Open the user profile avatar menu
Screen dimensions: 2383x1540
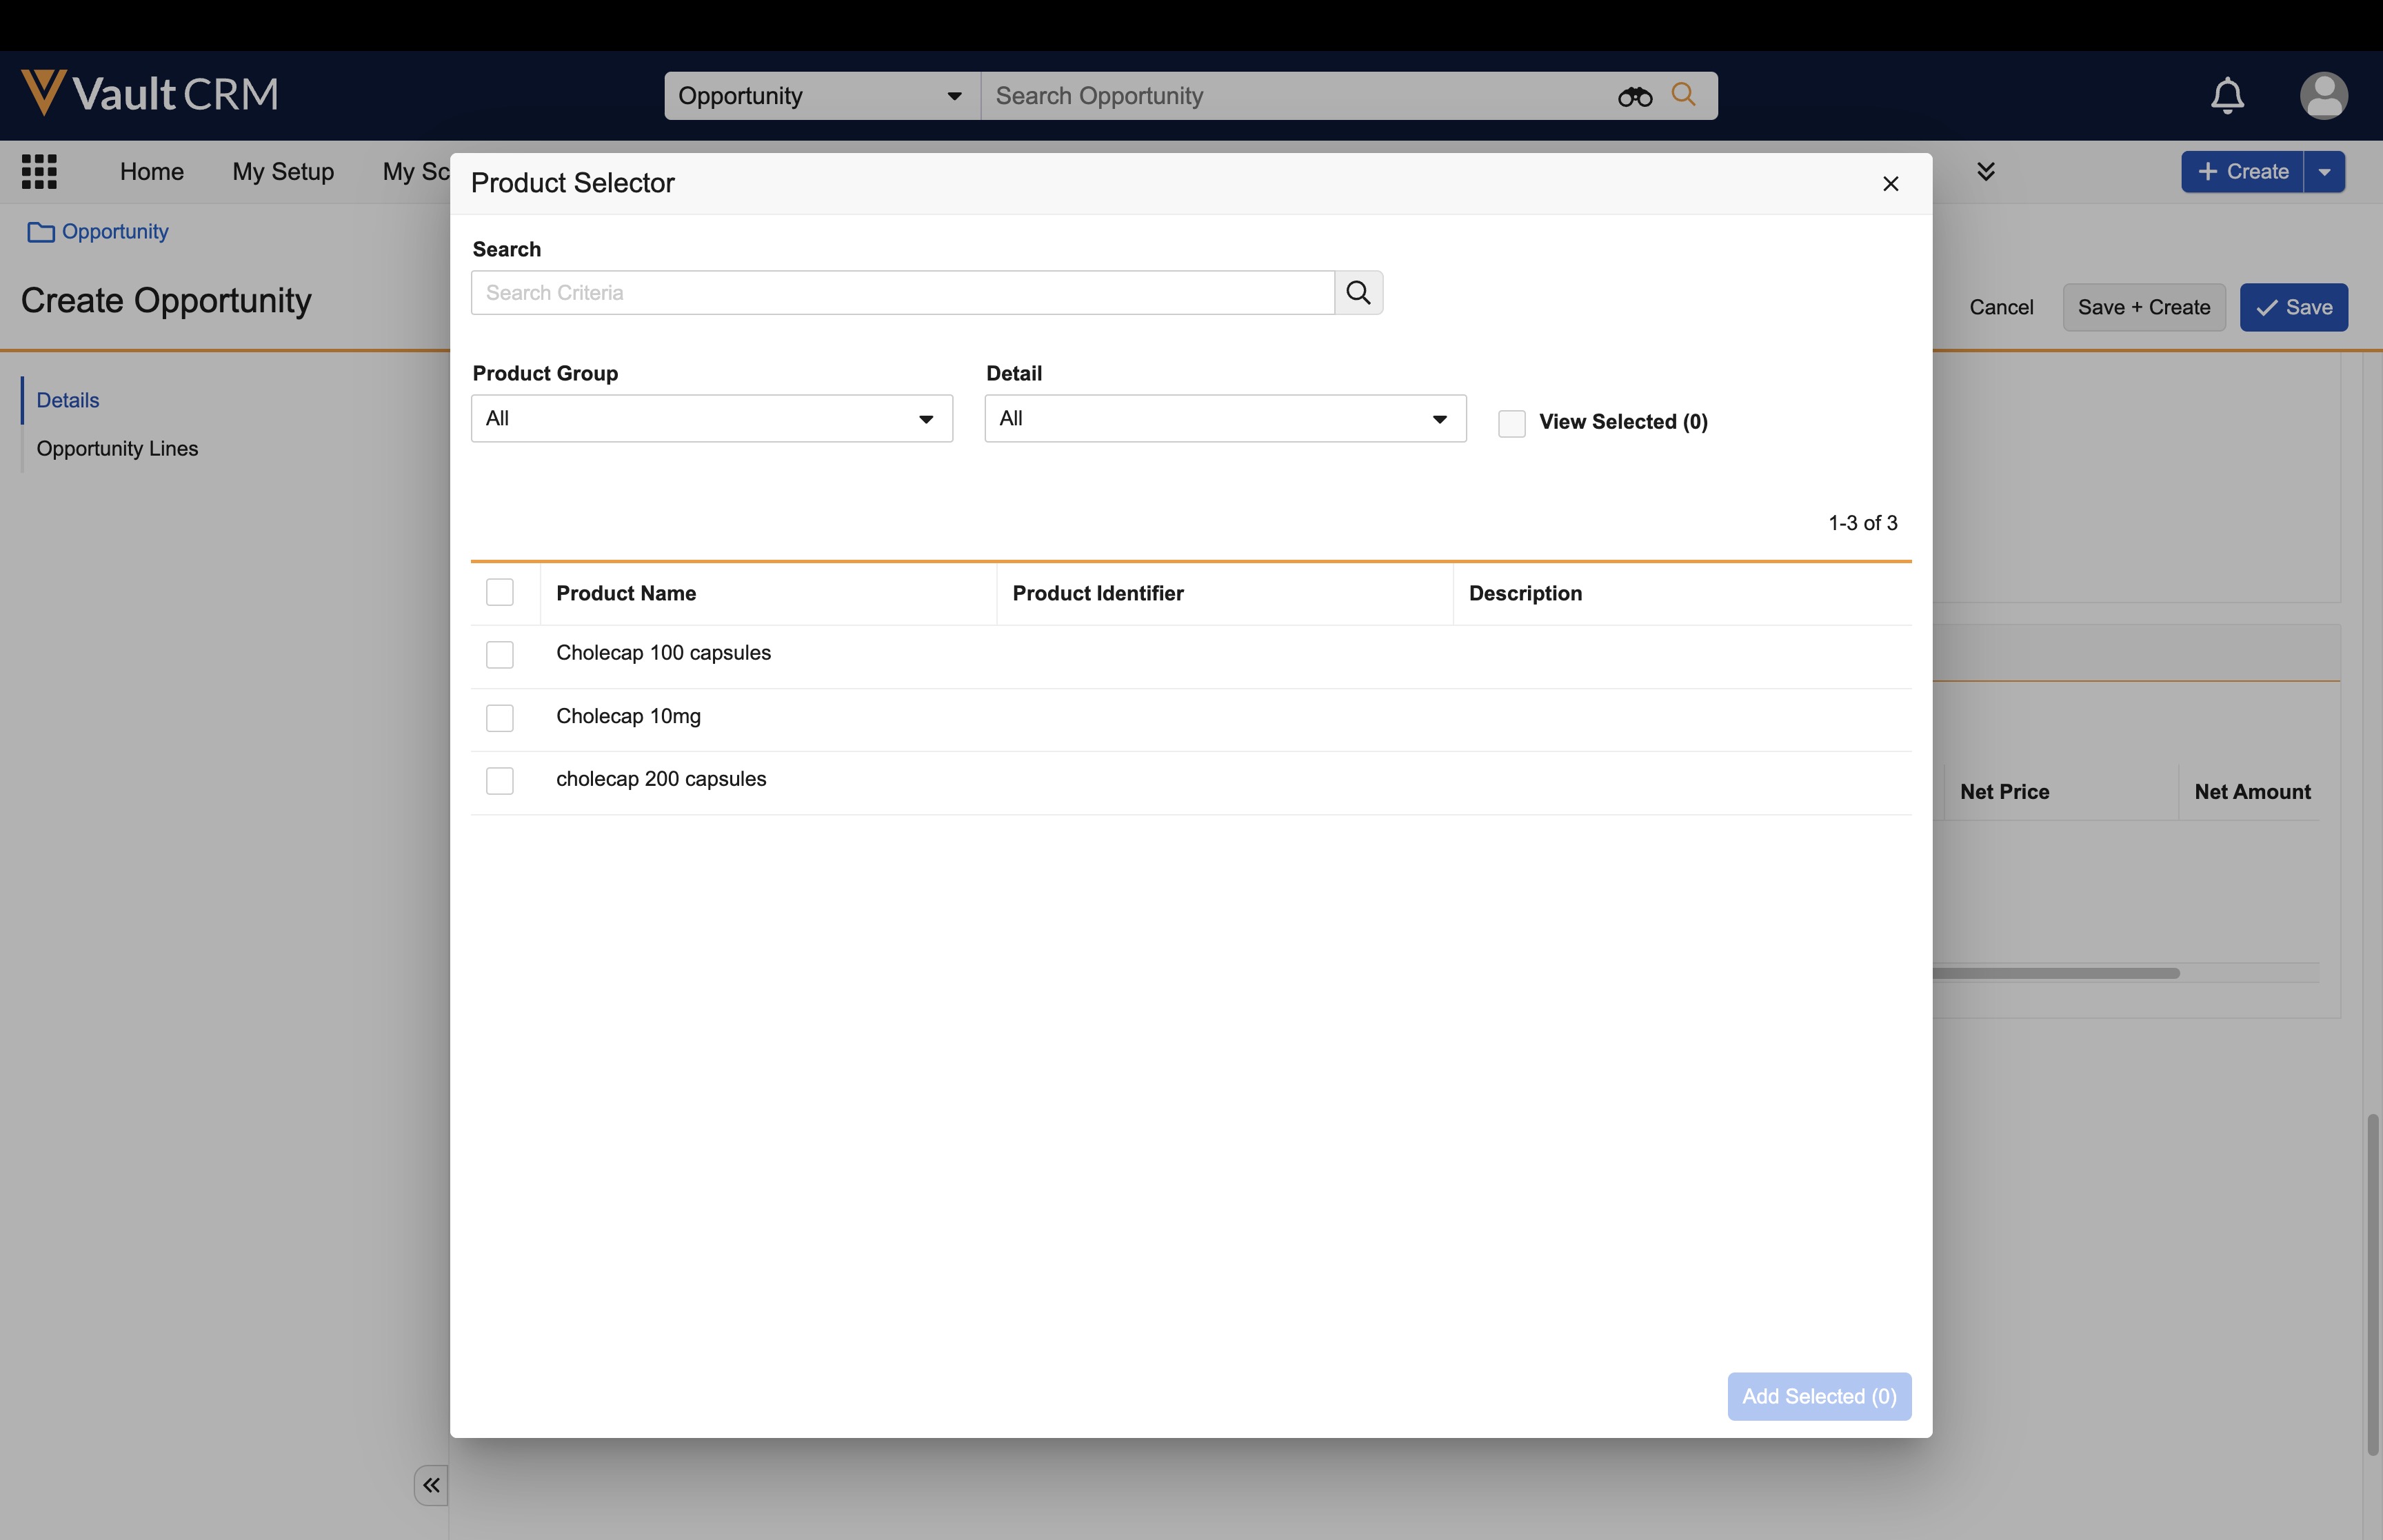(2323, 96)
